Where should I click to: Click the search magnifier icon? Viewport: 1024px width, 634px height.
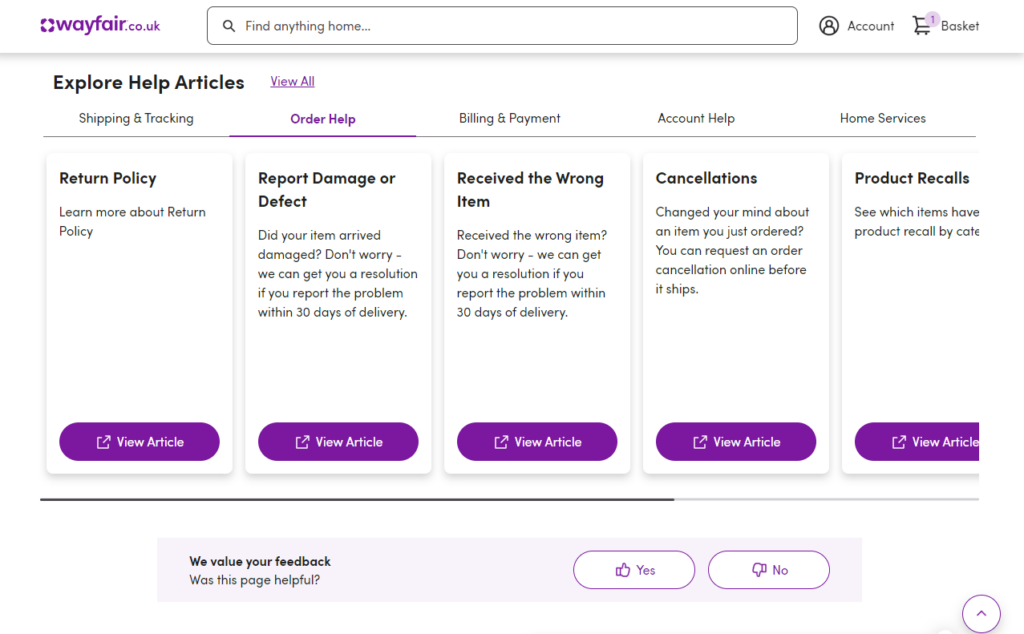[x=229, y=26]
